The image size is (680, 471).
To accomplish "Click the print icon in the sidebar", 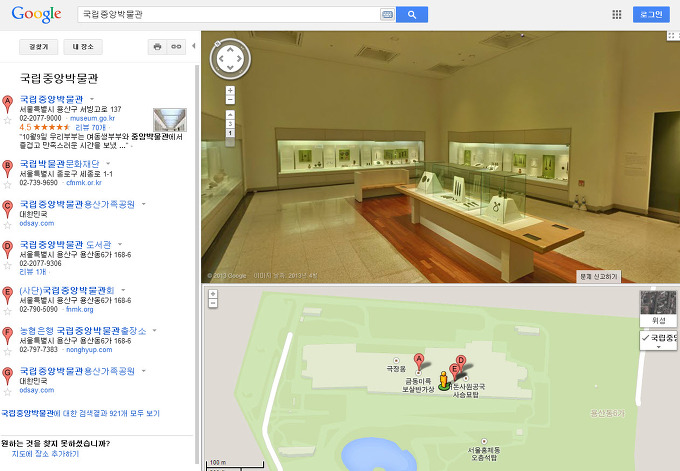I will [x=157, y=46].
